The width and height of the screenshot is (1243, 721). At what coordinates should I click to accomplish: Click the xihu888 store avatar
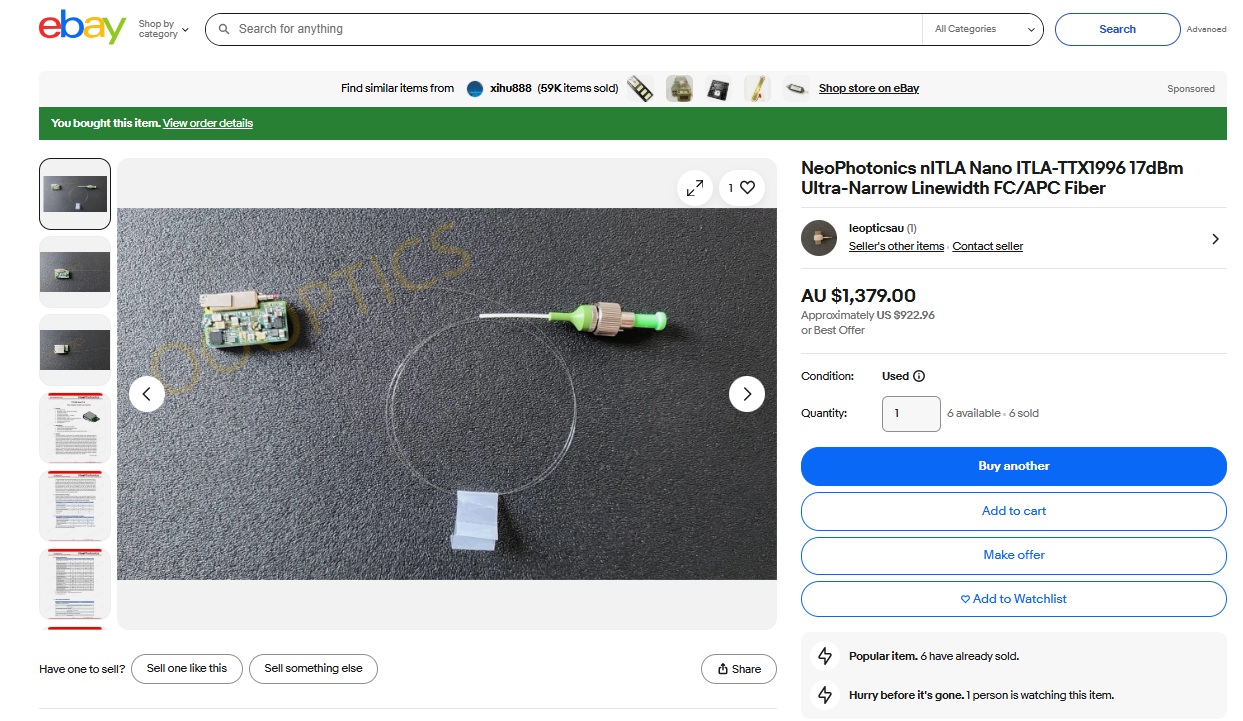pyautogui.click(x=475, y=89)
